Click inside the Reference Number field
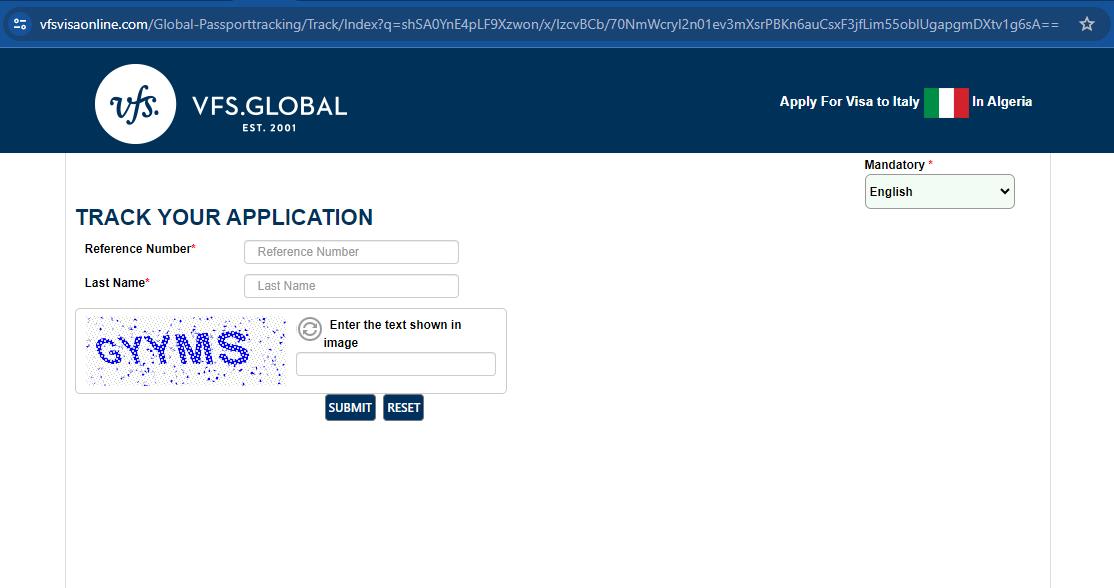The image size is (1114, 588). pos(351,251)
